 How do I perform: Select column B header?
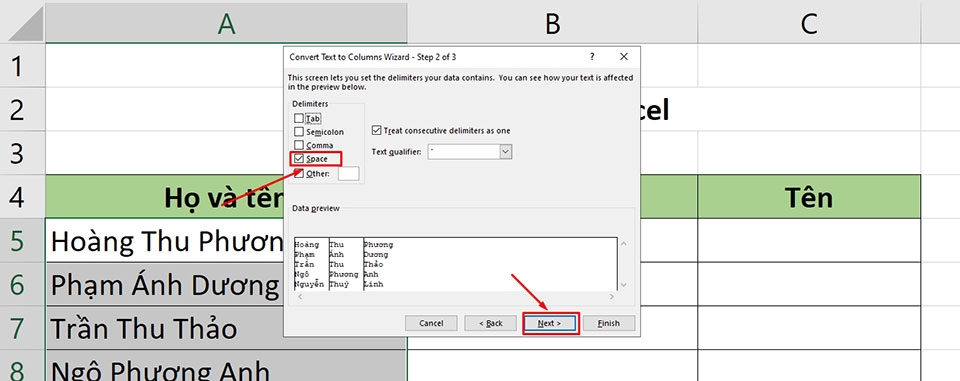coord(552,24)
